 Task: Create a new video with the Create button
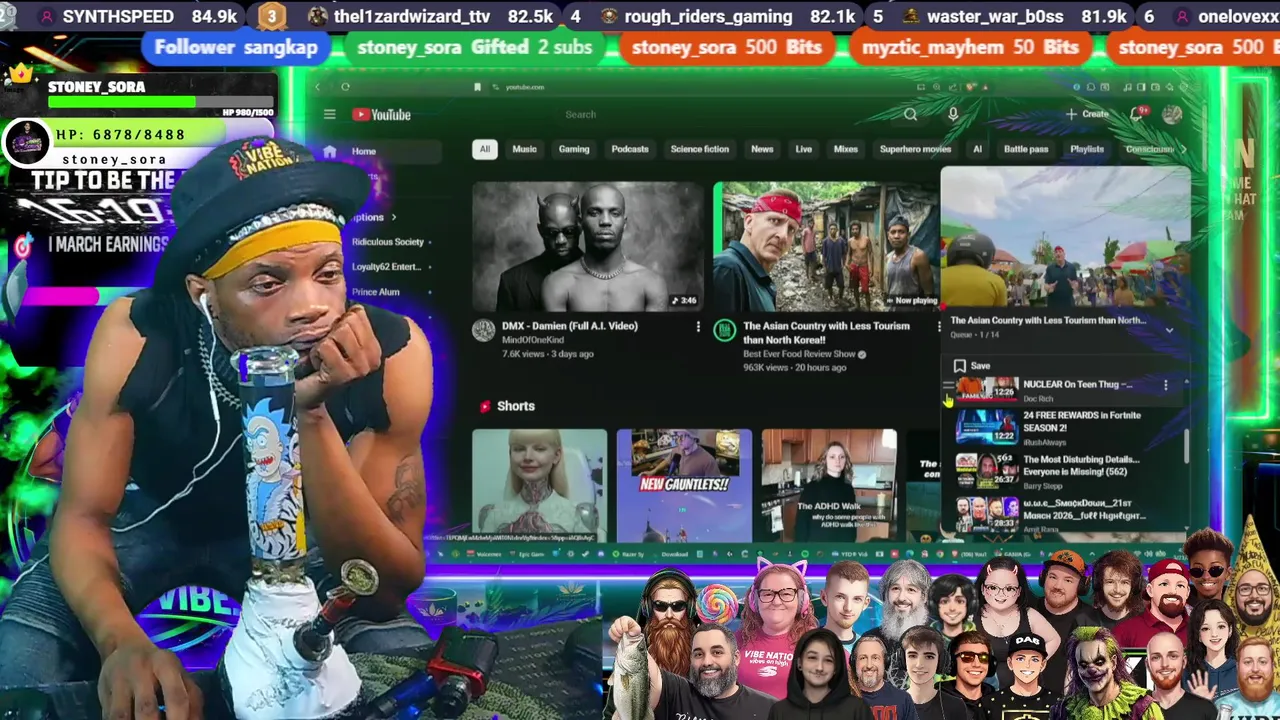pyautogui.click(x=1087, y=114)
